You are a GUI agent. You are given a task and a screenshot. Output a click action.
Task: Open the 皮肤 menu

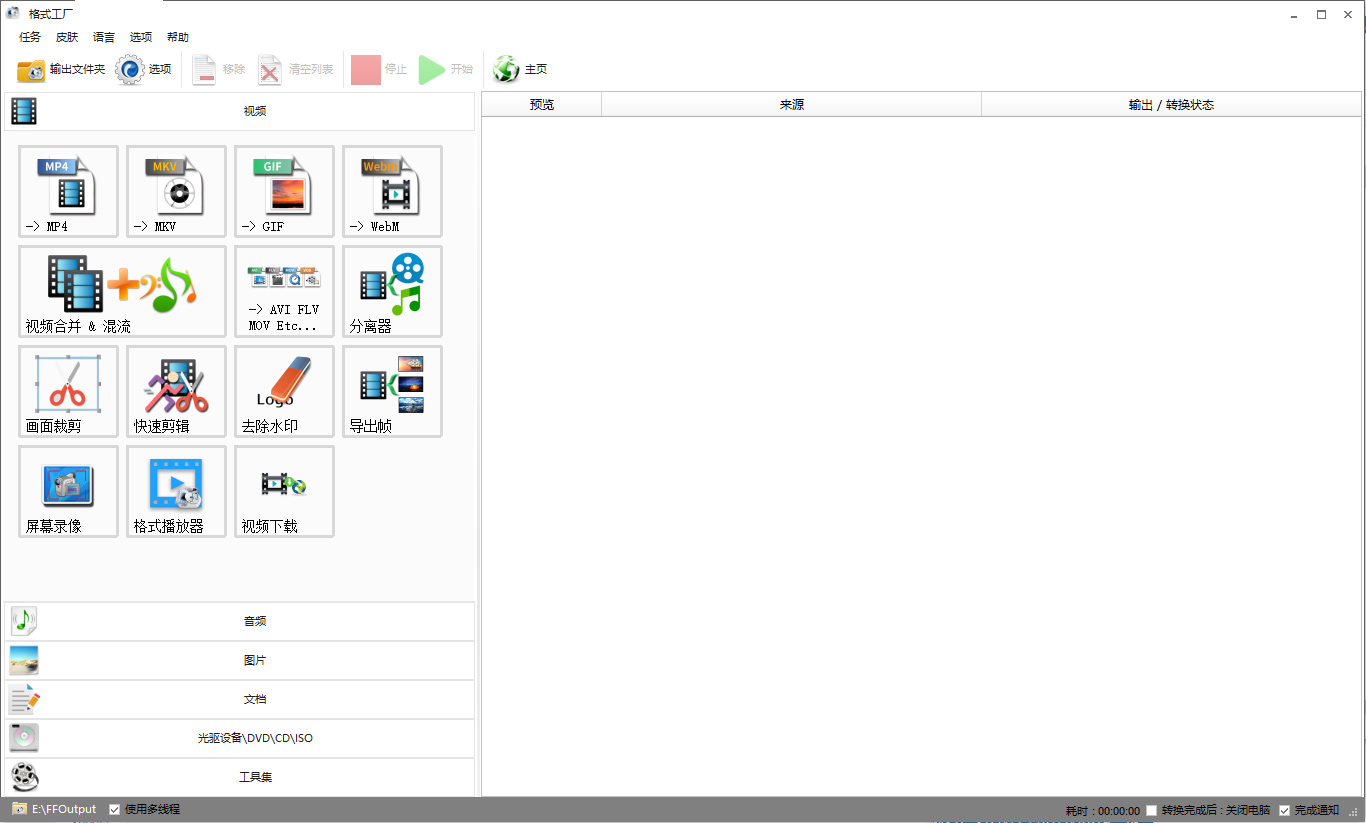click(x=67, y=37)
